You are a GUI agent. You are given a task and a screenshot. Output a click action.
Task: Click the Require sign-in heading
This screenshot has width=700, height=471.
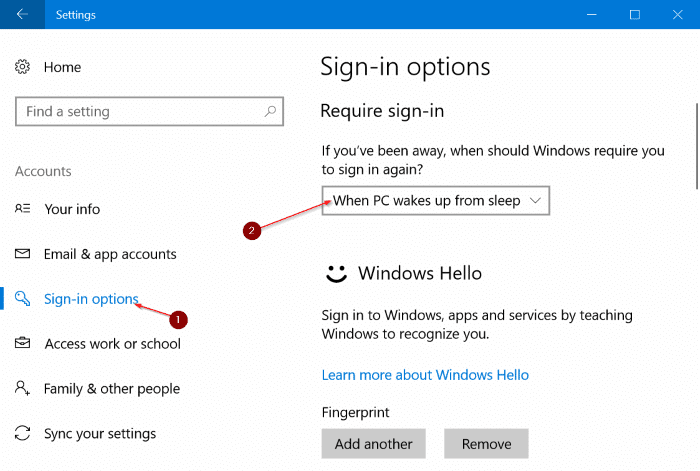(x=382, y=111)
